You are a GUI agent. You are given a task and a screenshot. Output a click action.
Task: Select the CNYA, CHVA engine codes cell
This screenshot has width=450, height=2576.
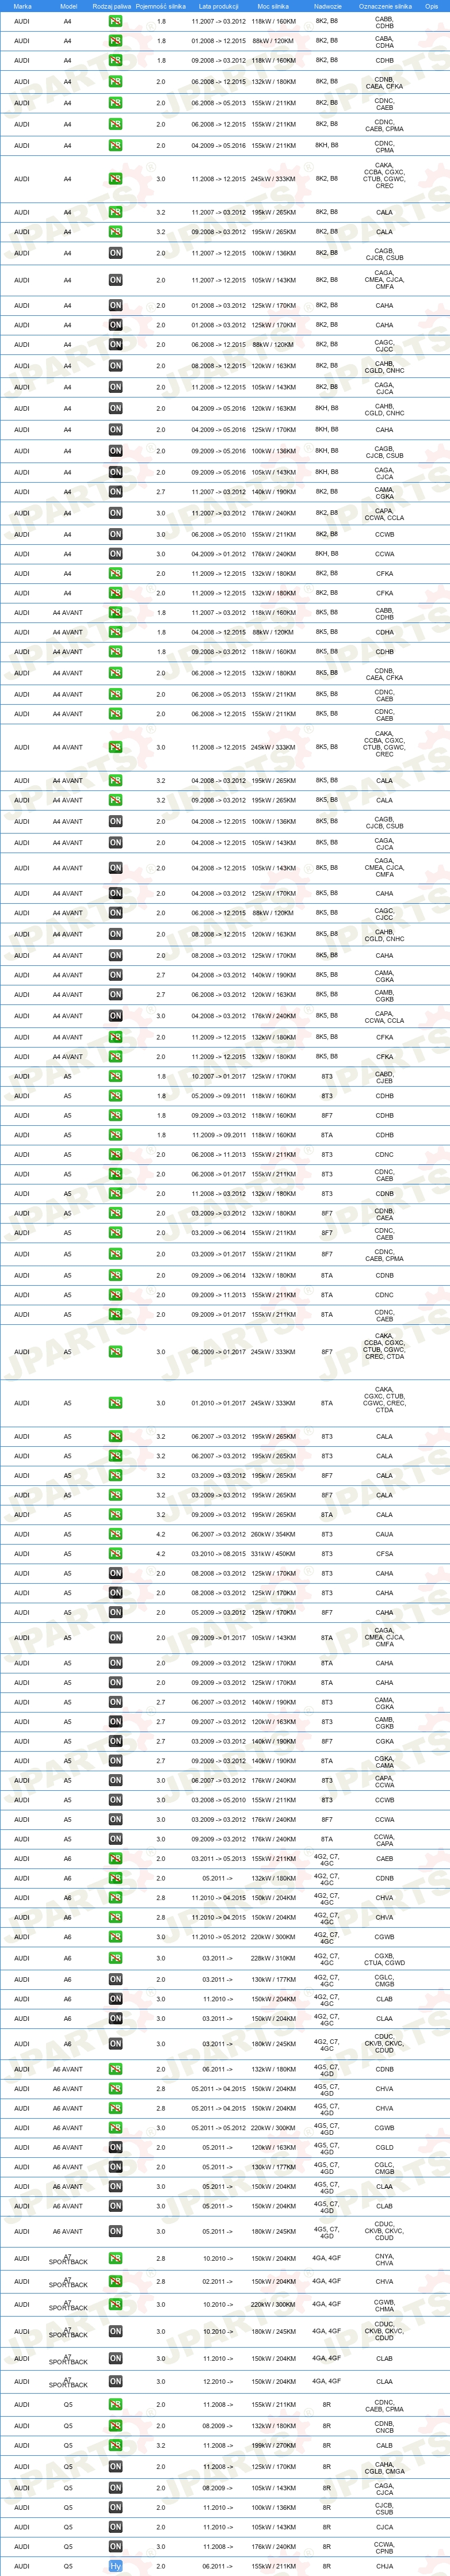coord(384,2258)
